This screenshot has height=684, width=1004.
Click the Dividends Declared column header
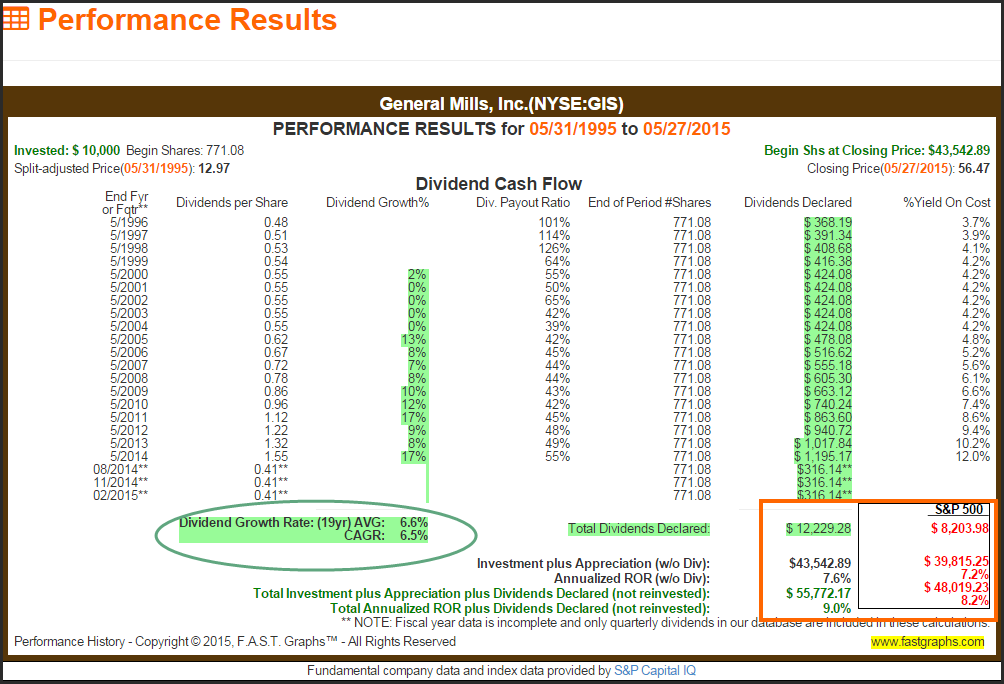pyautogui.click(x=798, y=203)
